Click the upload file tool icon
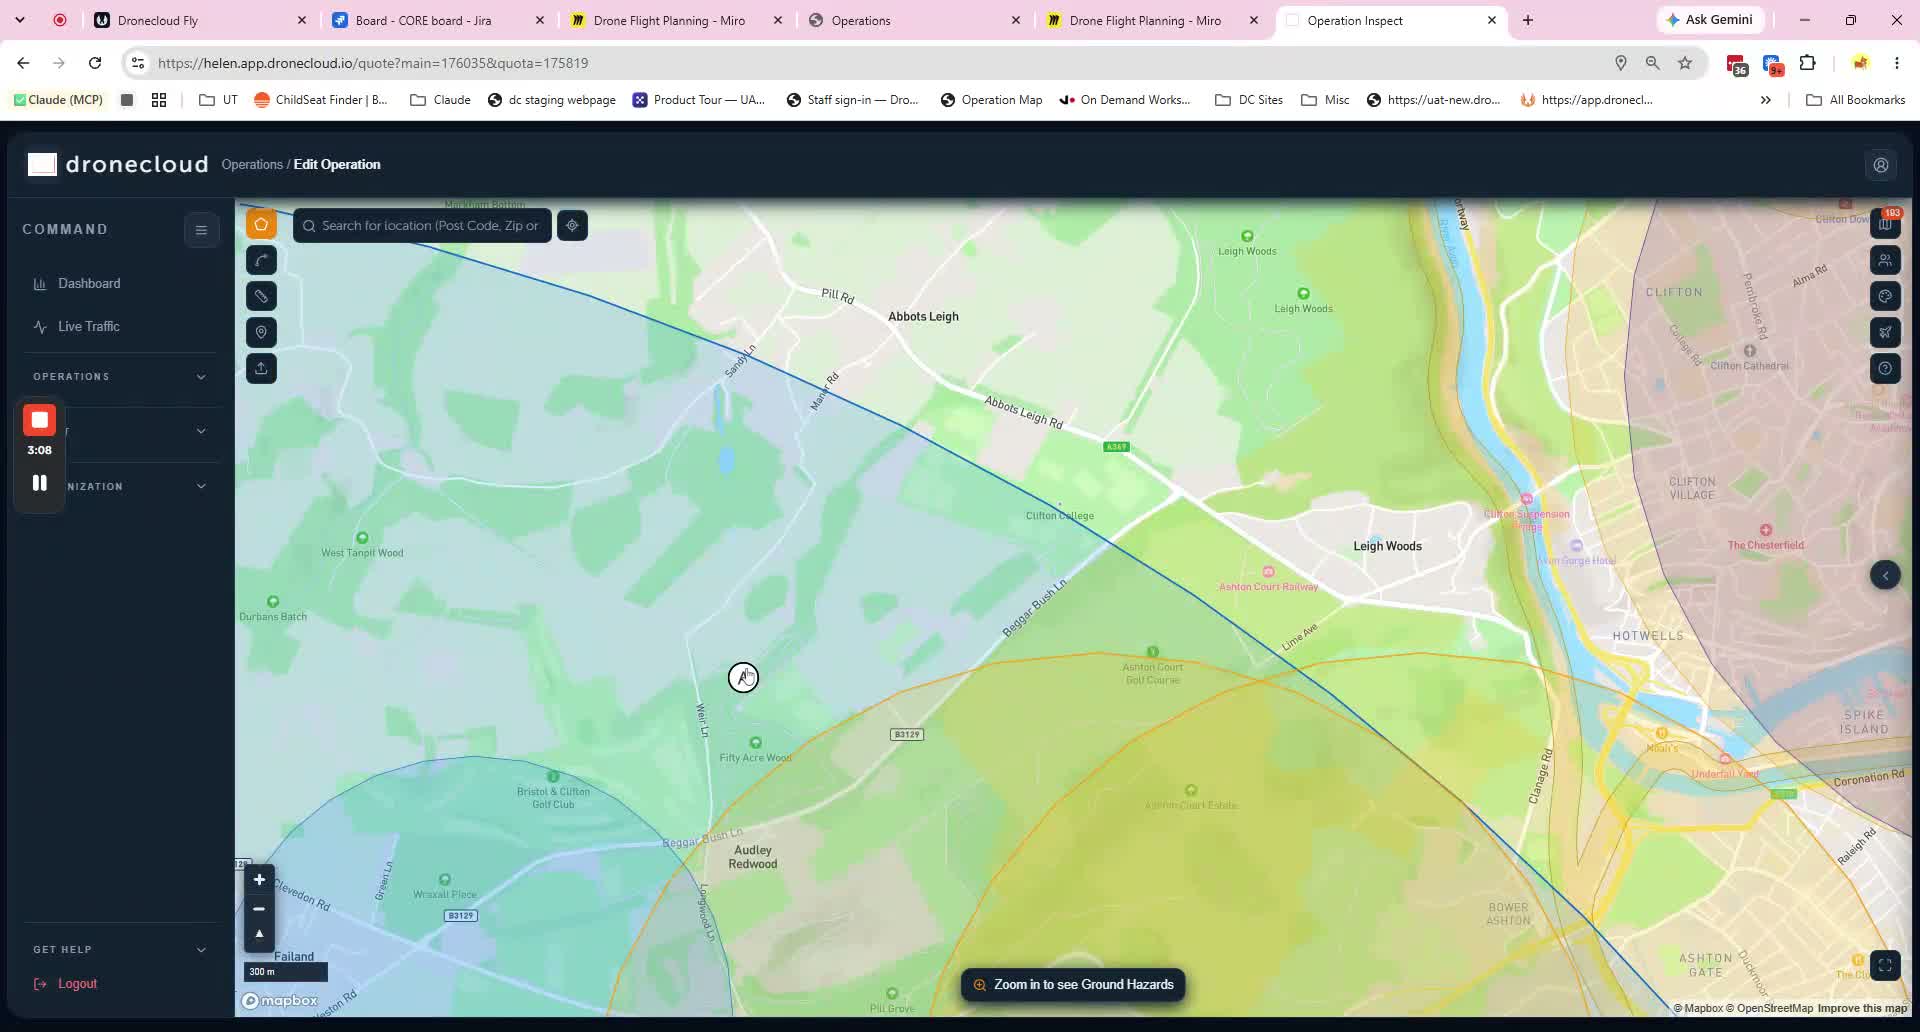 tap(261, 368)
